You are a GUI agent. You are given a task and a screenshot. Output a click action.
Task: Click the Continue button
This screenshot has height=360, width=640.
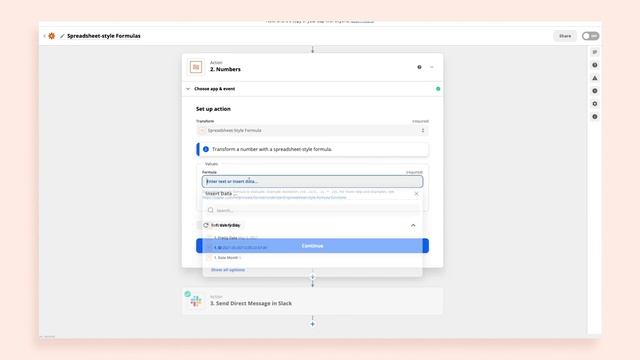tap(312, 246)
